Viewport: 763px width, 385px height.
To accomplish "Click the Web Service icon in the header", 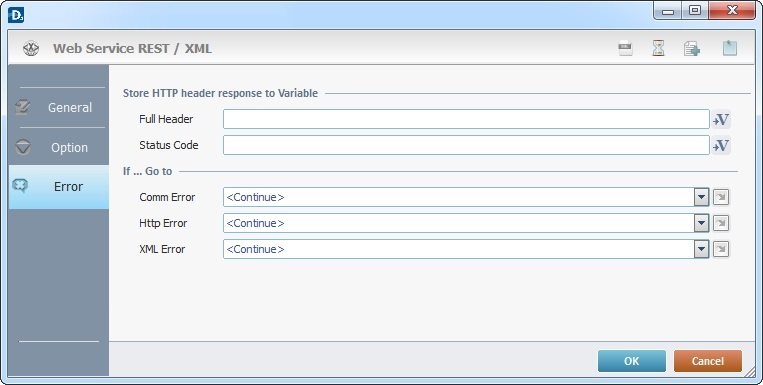I will point(31,48).
